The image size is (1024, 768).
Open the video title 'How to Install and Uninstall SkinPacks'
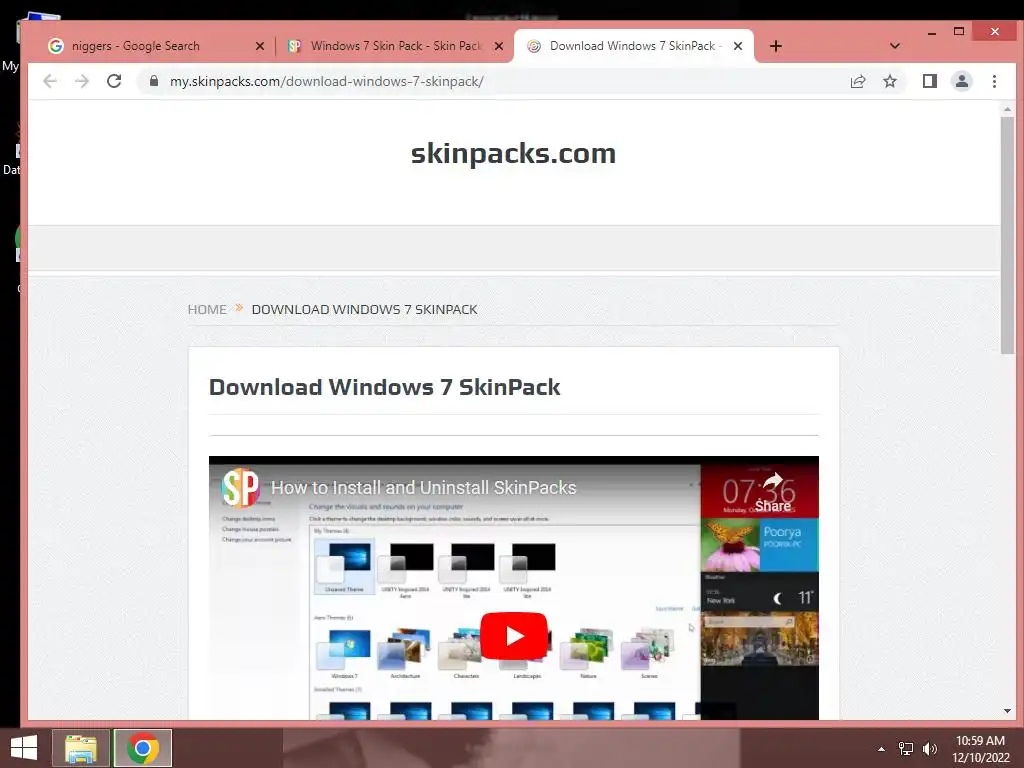click(423, 488)
